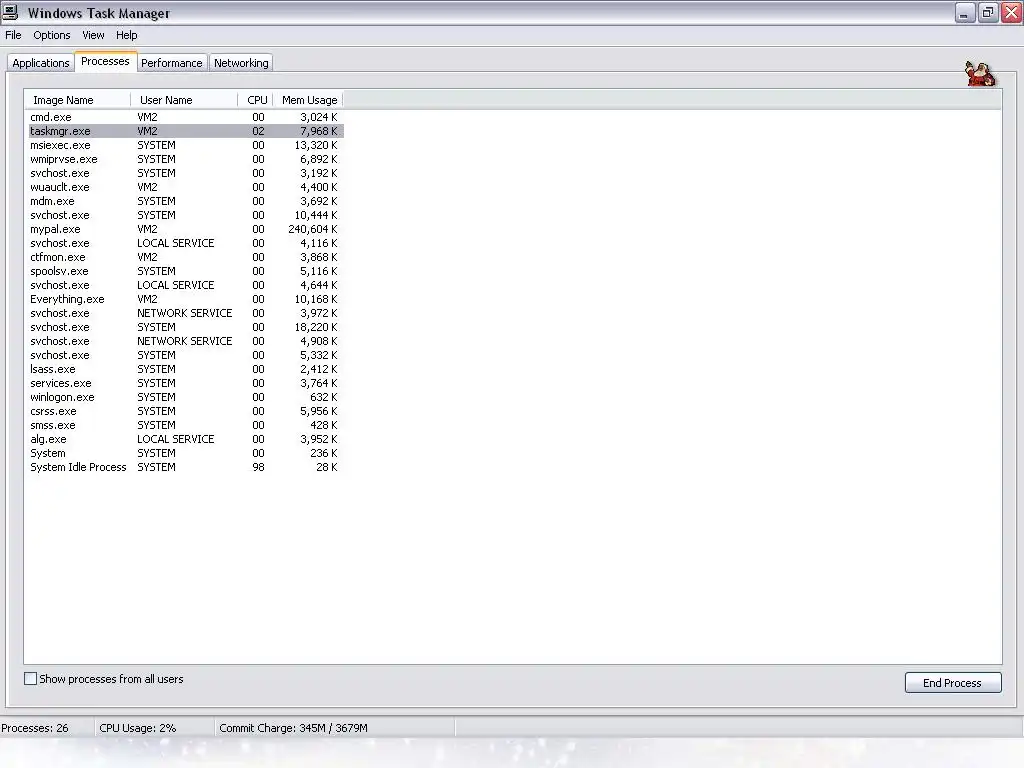Sort by CPU column header
This screenshot has width=1024, height=768.
pos(255,100)
